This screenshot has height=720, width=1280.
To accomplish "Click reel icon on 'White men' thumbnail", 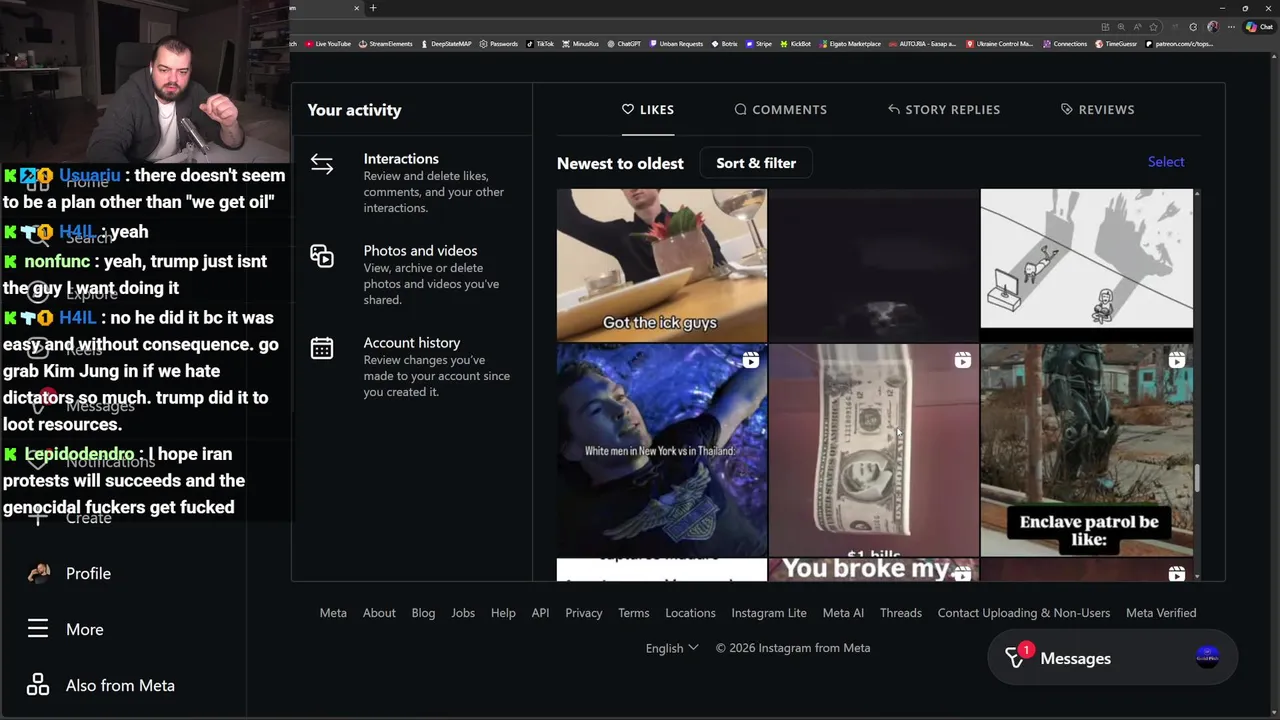I will (x=751, y=360).
